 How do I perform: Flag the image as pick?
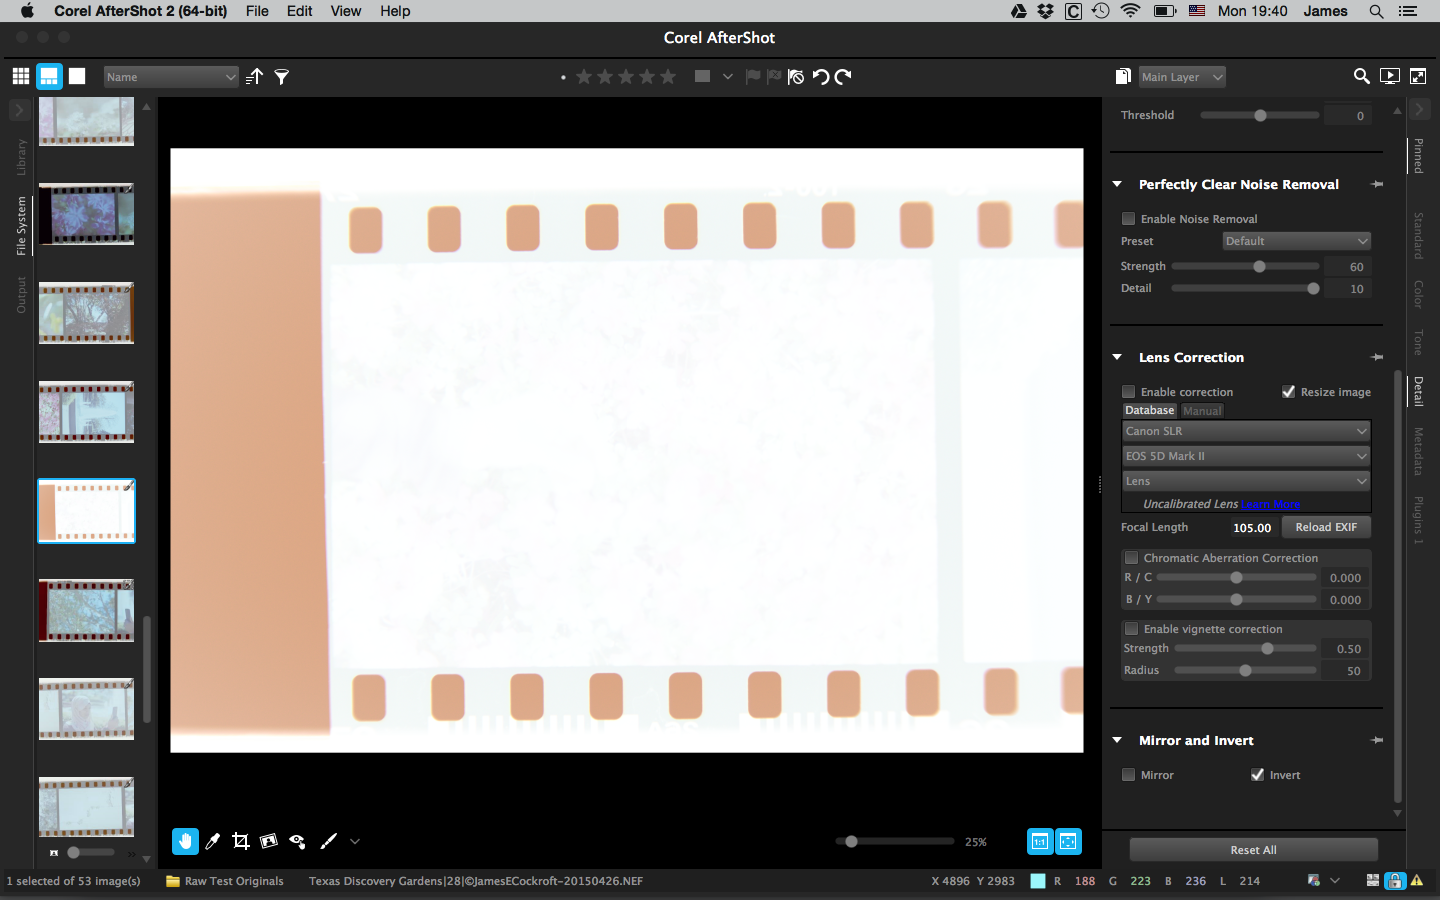click(x=753, y=76)
